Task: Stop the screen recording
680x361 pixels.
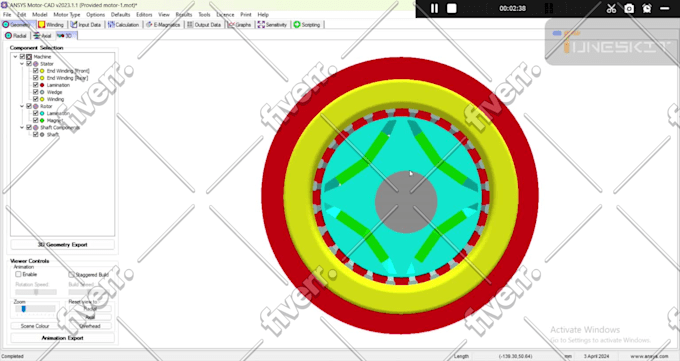Action: pyautogui.click(x=451, y=9)
